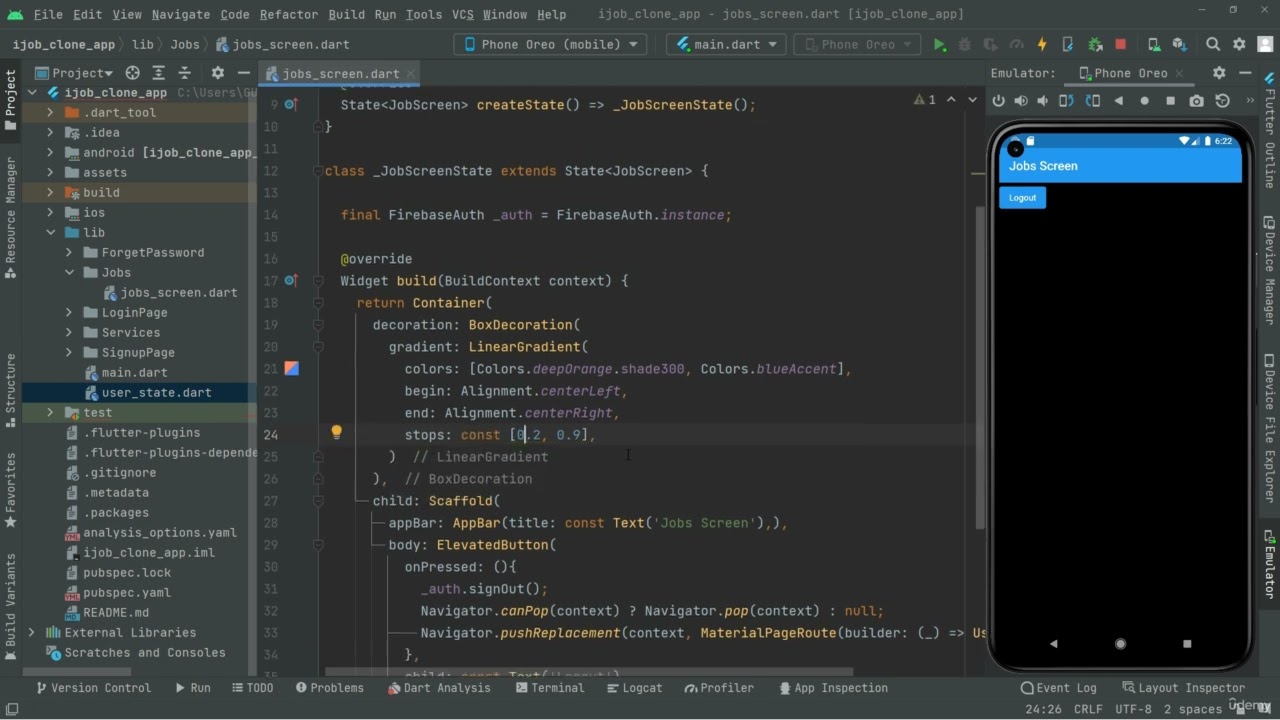Open the Refactor menu

(287, 14)
